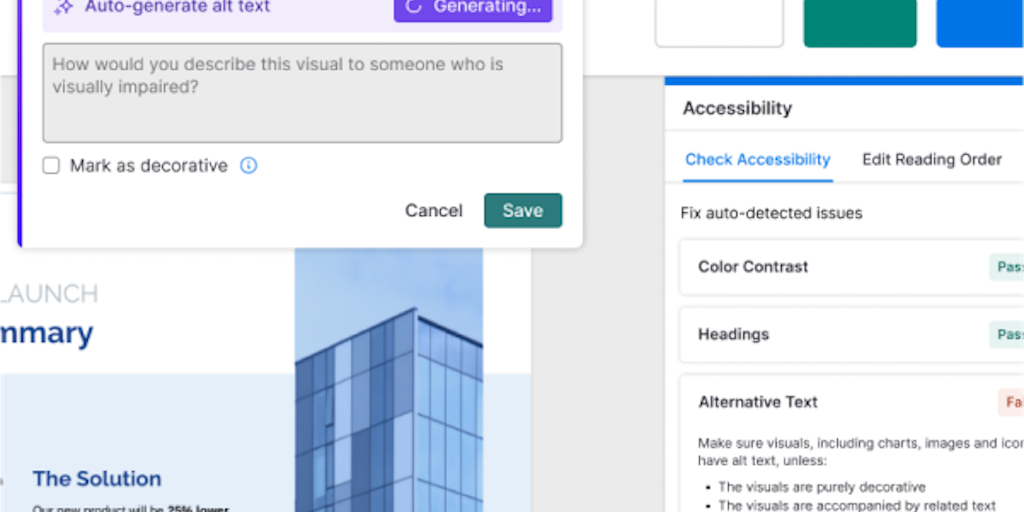Image resolution: width=1024 pixels, height=512 pixels.
Task: Click the white outlined button at top
Action: (719, 23)
